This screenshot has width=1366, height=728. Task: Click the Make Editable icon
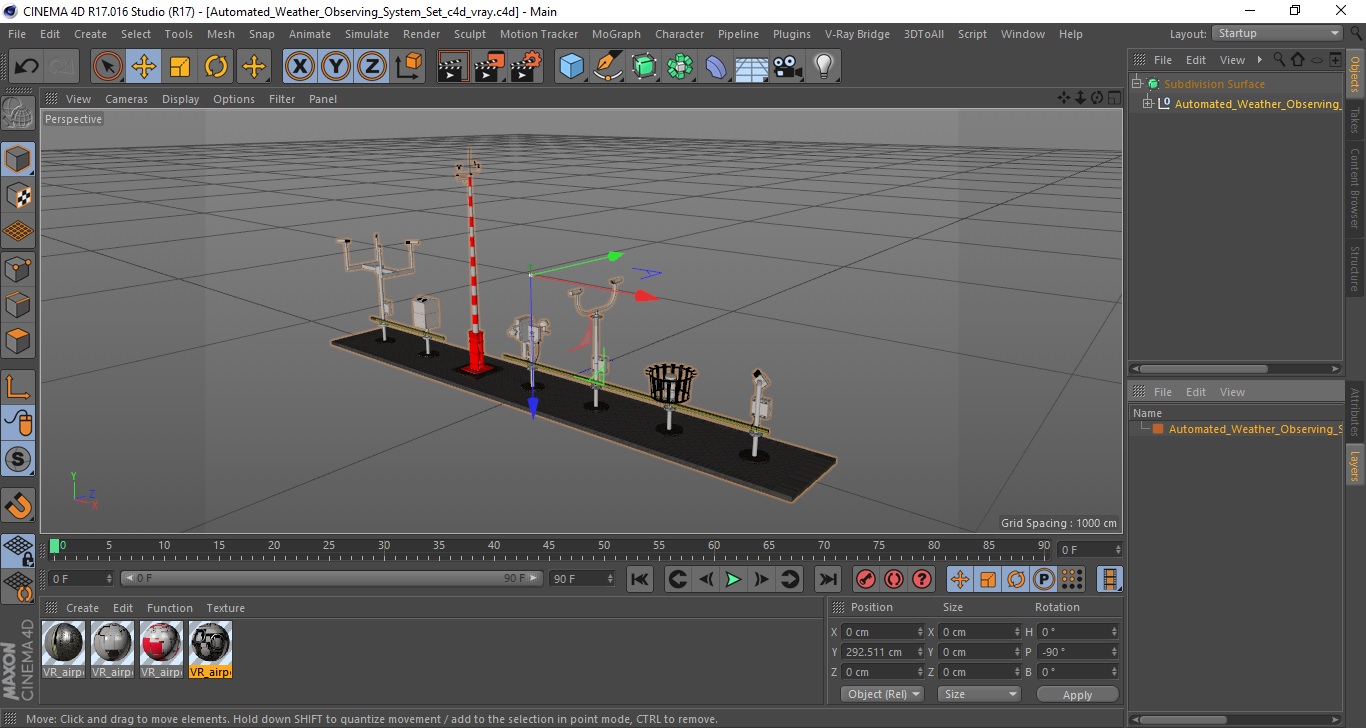tap(18, 112)
